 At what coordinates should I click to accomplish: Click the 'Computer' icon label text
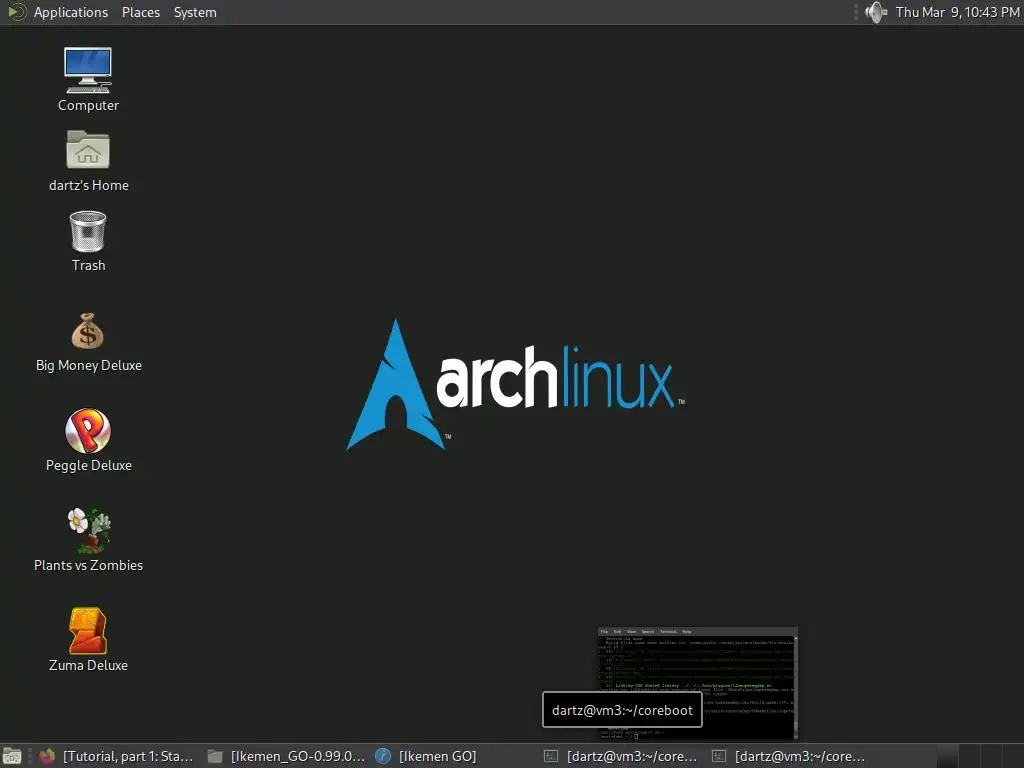[88, 105]
